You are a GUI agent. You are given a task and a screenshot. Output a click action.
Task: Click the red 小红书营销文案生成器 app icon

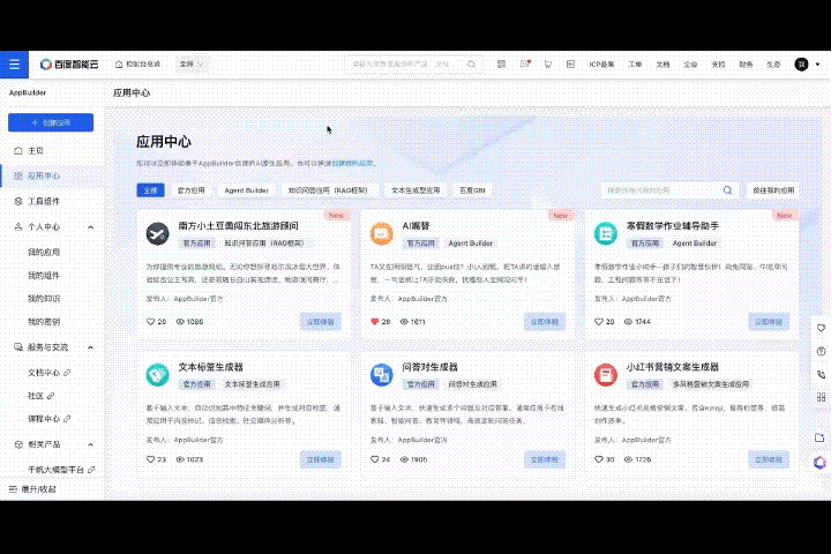point(605,375)
